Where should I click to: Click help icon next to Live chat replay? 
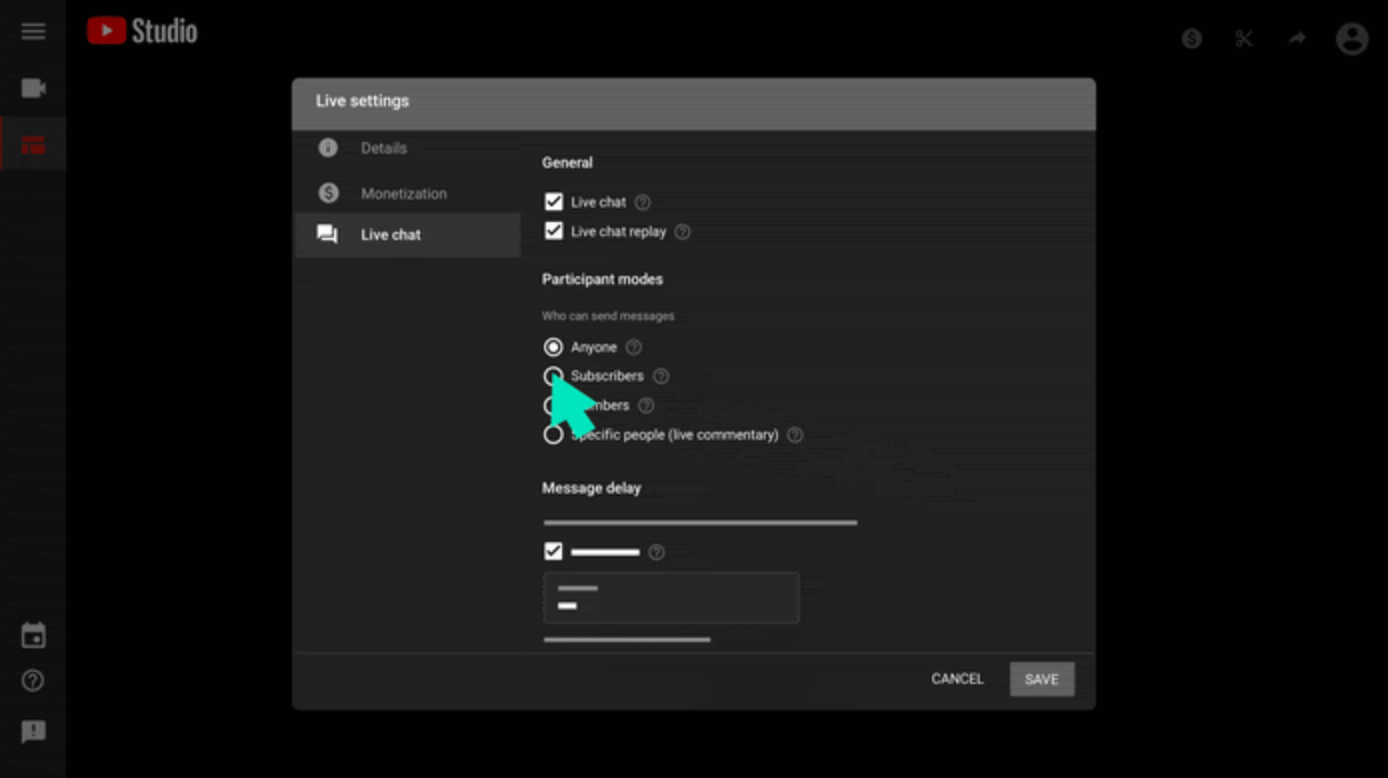point(682,232)
